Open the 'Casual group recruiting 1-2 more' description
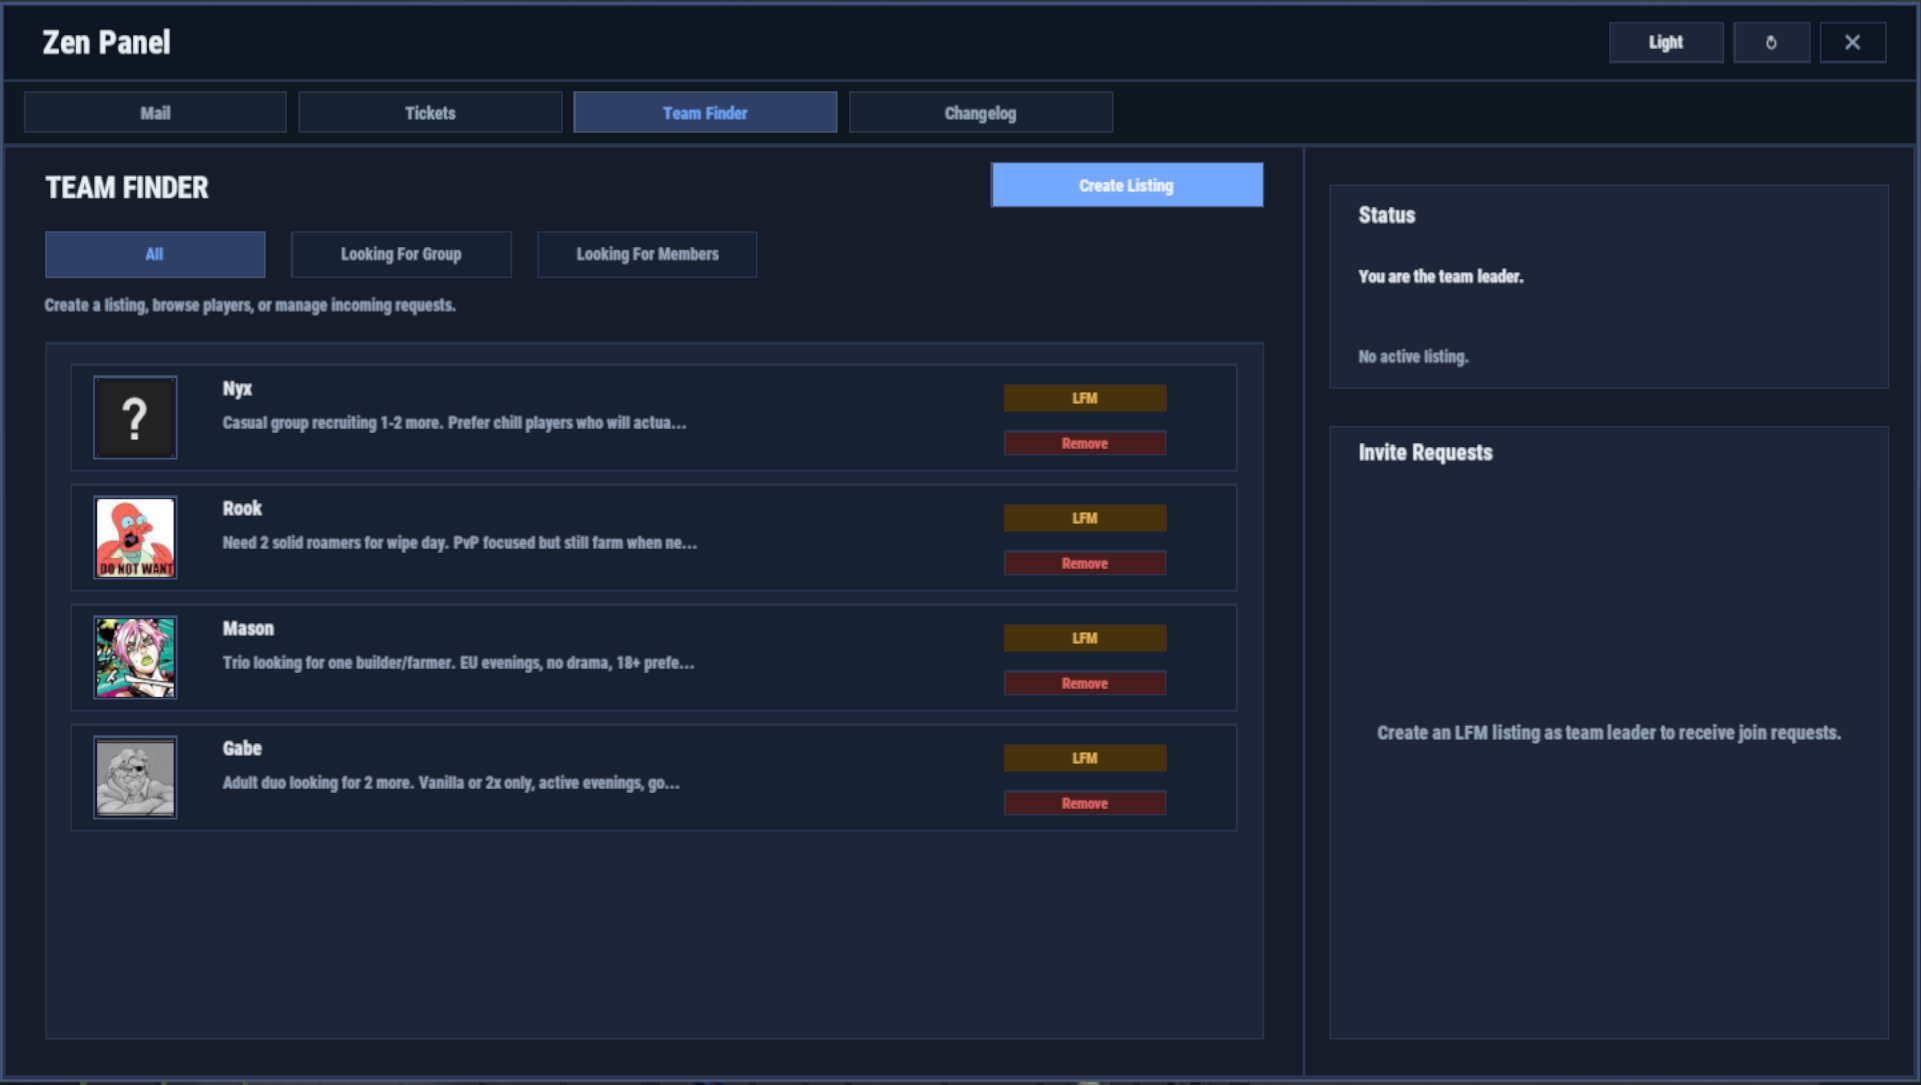This screenshot has width=1921, height=1085. (x=454, y=423)
